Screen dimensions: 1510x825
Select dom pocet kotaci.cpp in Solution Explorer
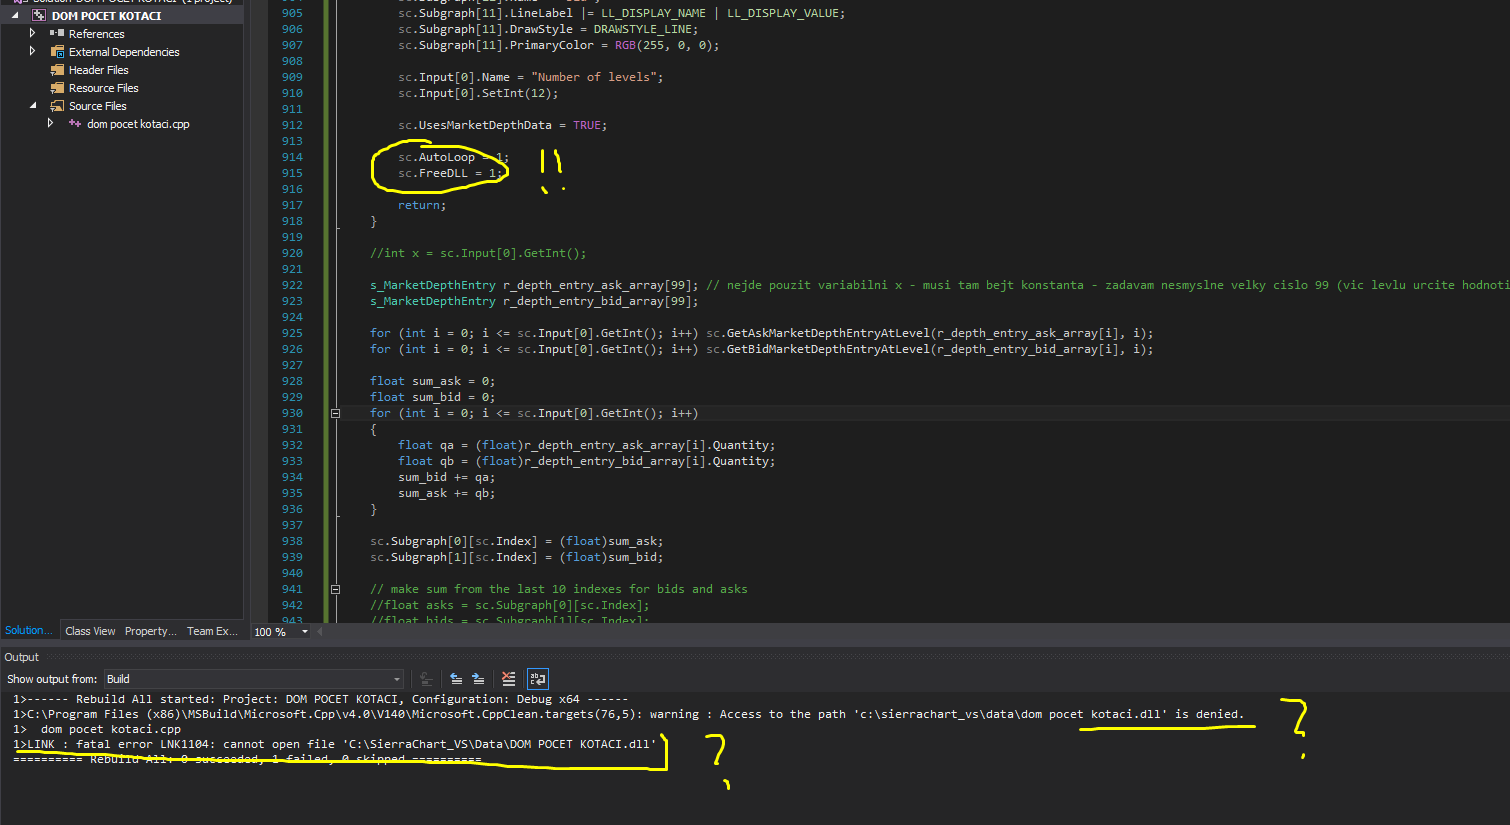pos(138,124)
